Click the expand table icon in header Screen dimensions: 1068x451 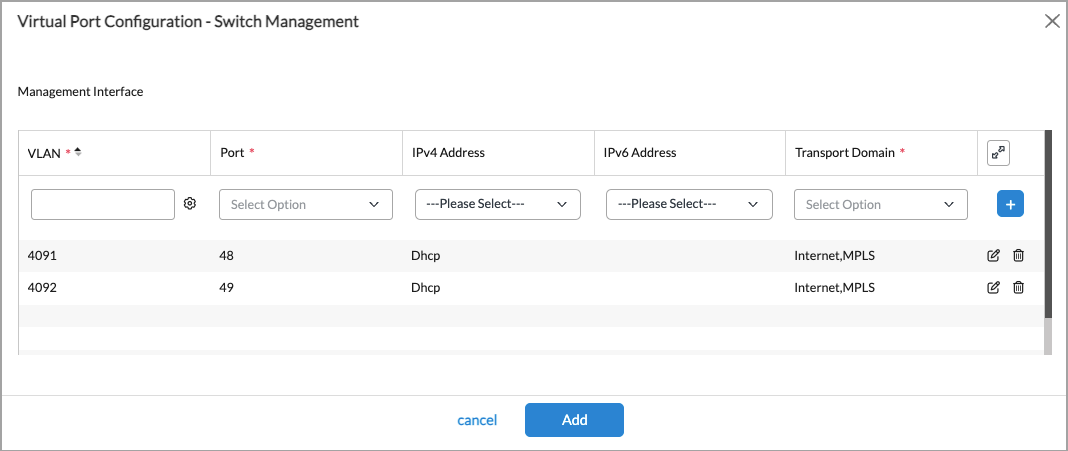click(997, 153)
